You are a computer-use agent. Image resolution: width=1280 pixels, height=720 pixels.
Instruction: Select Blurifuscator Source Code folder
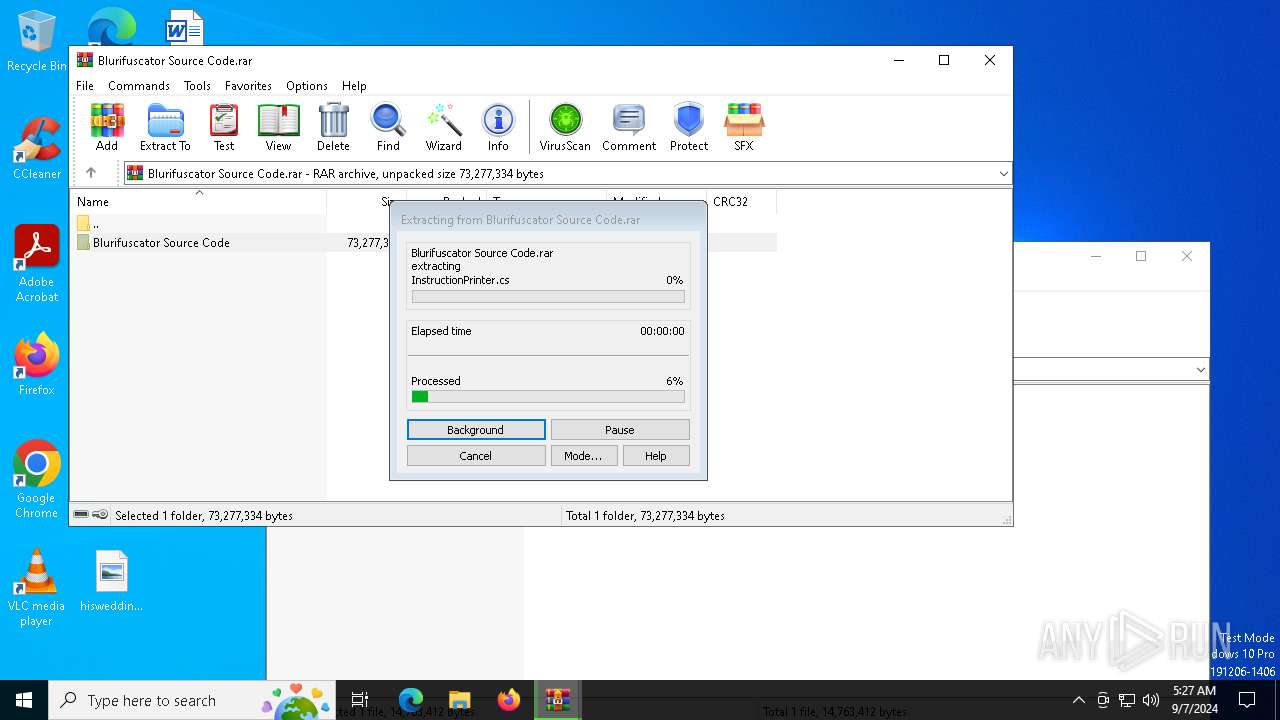pos(153,242)
